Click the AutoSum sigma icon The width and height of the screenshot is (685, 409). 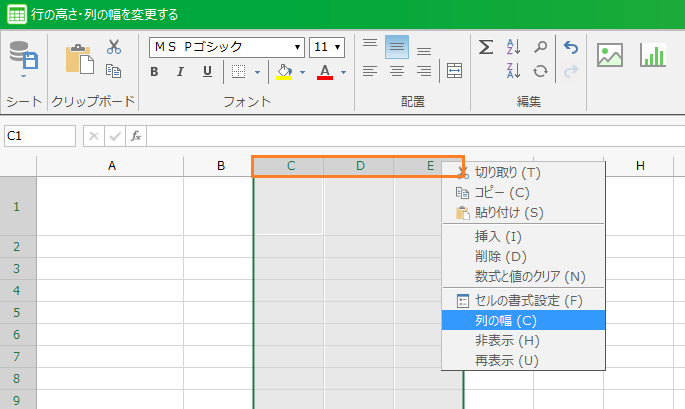[486, 47]
